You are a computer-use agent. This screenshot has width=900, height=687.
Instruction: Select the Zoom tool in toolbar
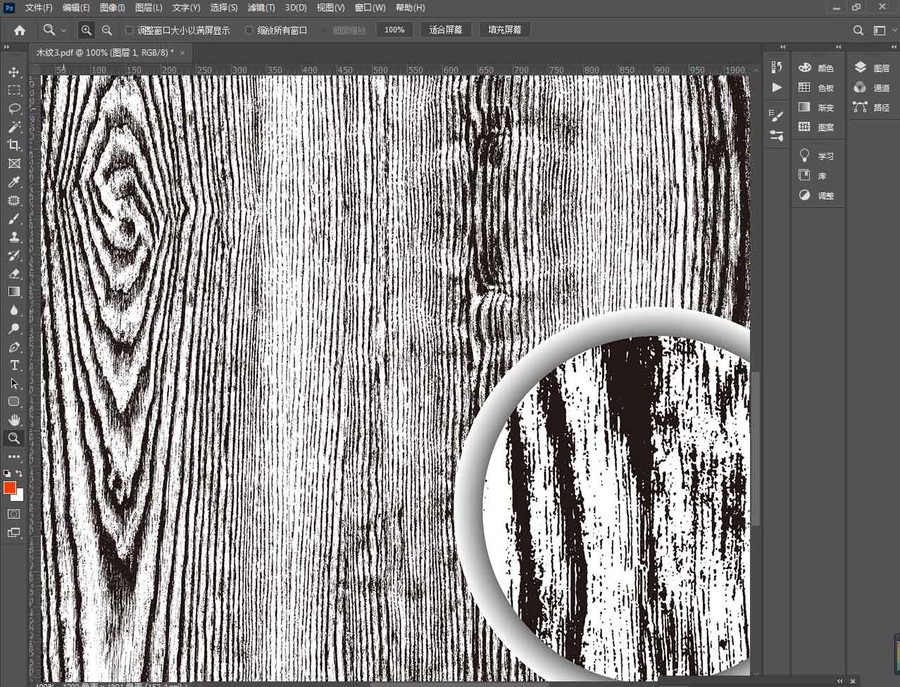coord(14,438)
